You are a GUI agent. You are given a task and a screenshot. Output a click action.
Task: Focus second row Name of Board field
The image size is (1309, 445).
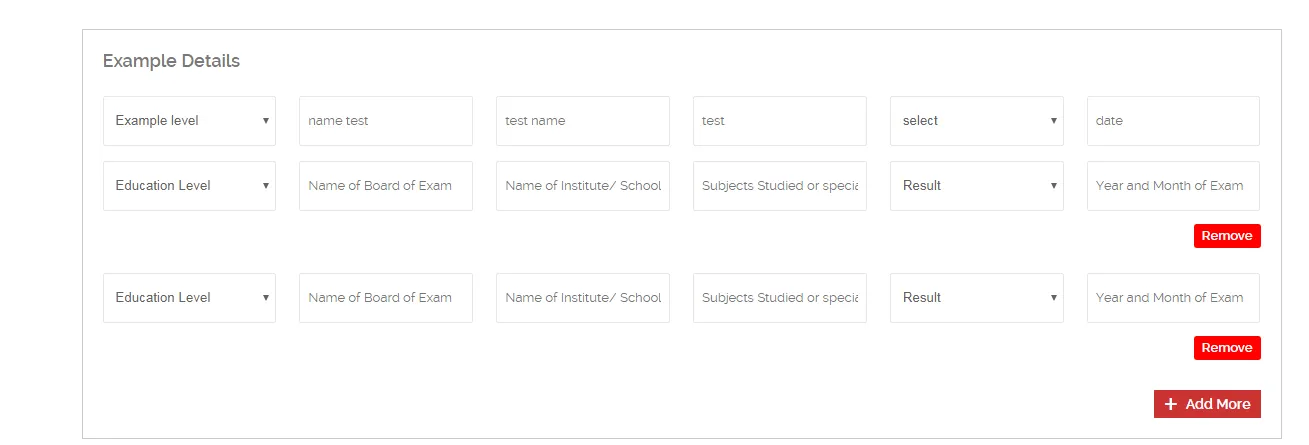tap(385, 186)
